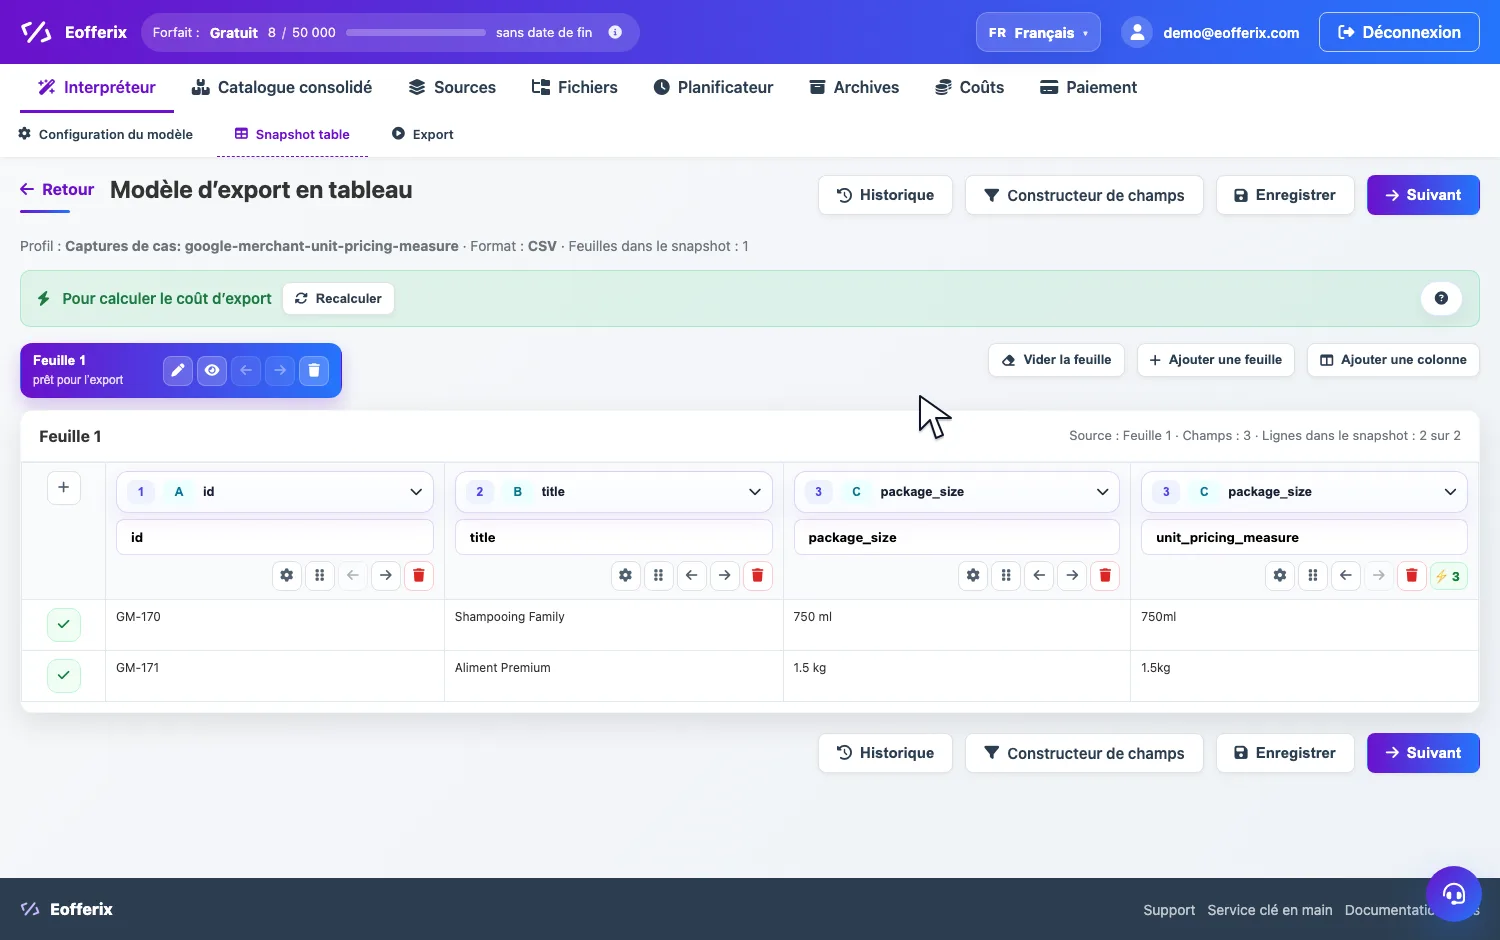The image size is (1500, 940).
Task: Click the title output name field
Action: coord(614,537)
